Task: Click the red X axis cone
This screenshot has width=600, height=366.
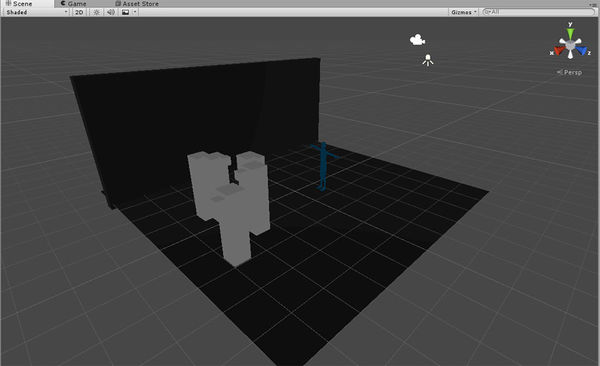Action: pyautogui.click(x=559, y=51)
